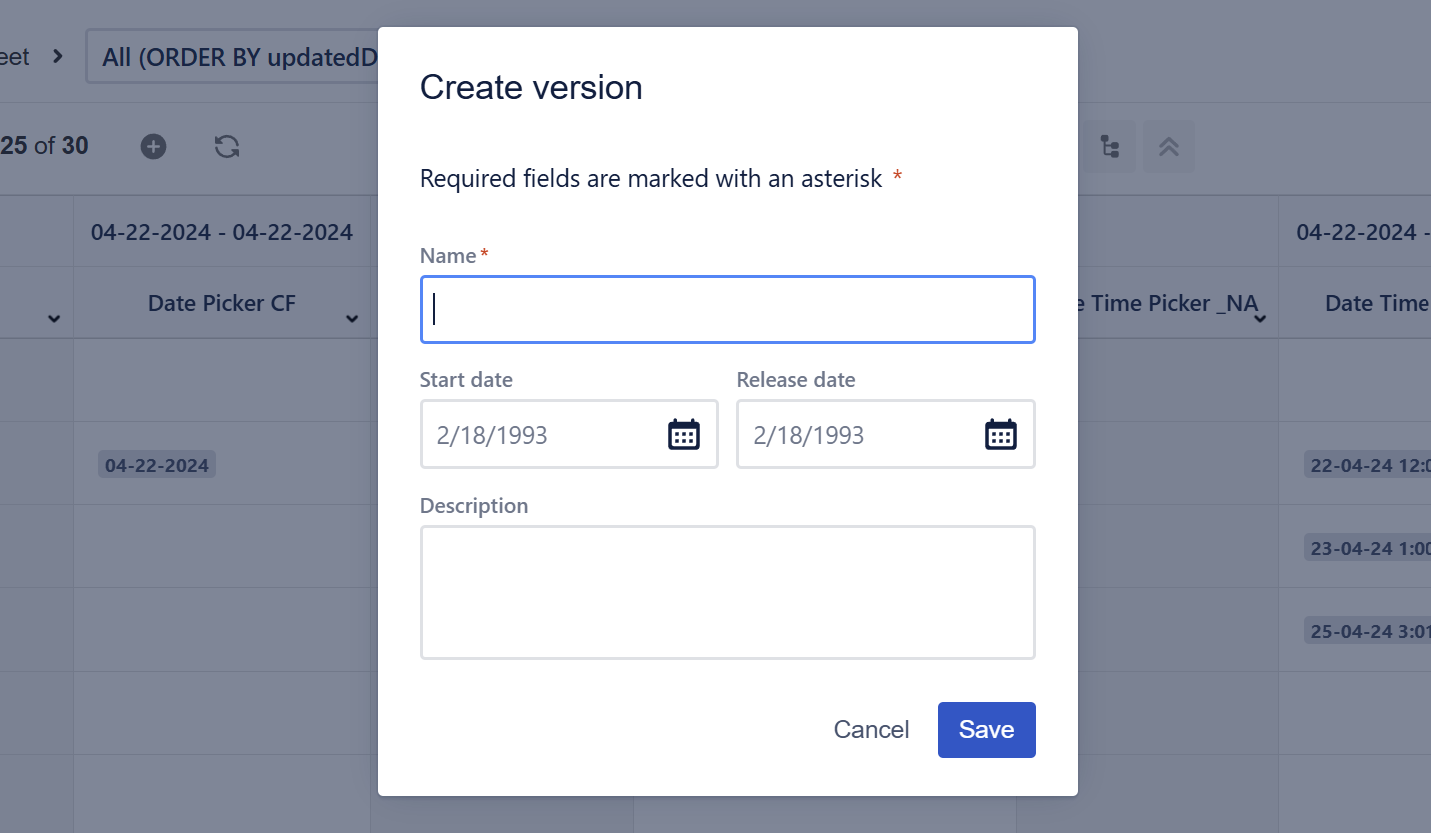The image size is (1431, 833).
Task: Select the 04-22-2024 date cell
Action: [x=157, y=465]
